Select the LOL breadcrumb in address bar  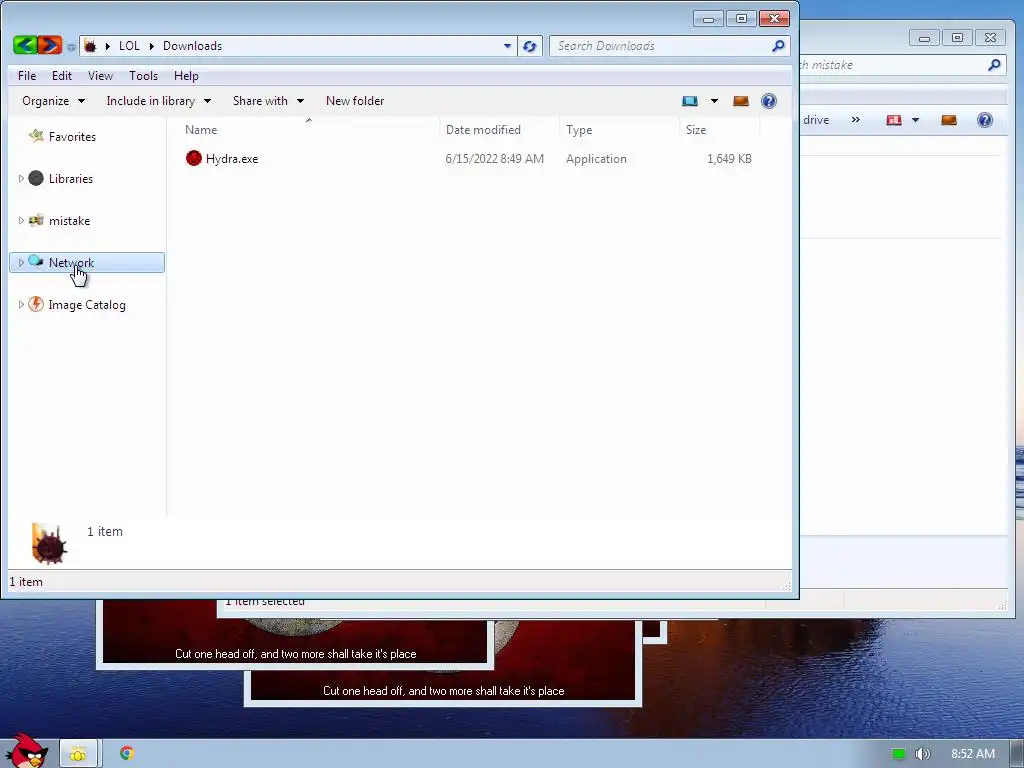(x=129, y=46)
